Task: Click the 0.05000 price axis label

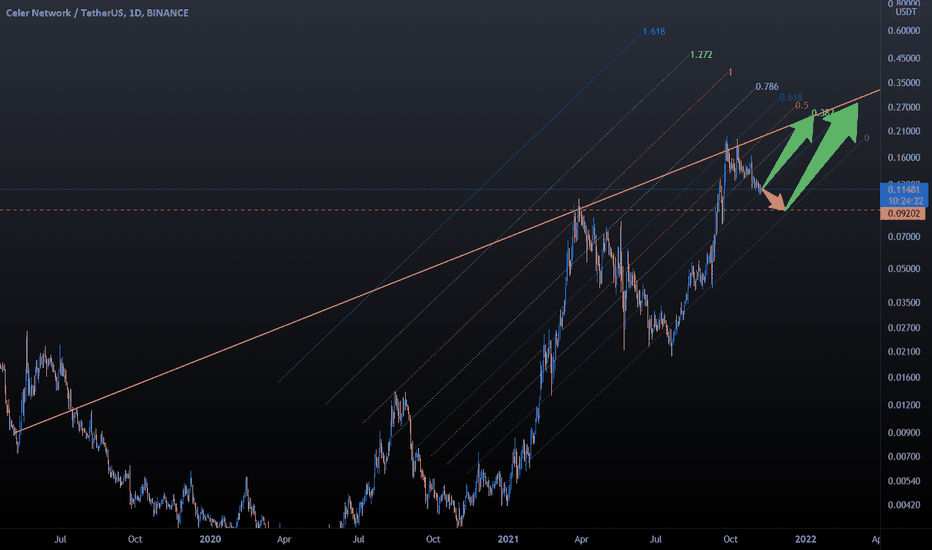Action: [903, 269]
